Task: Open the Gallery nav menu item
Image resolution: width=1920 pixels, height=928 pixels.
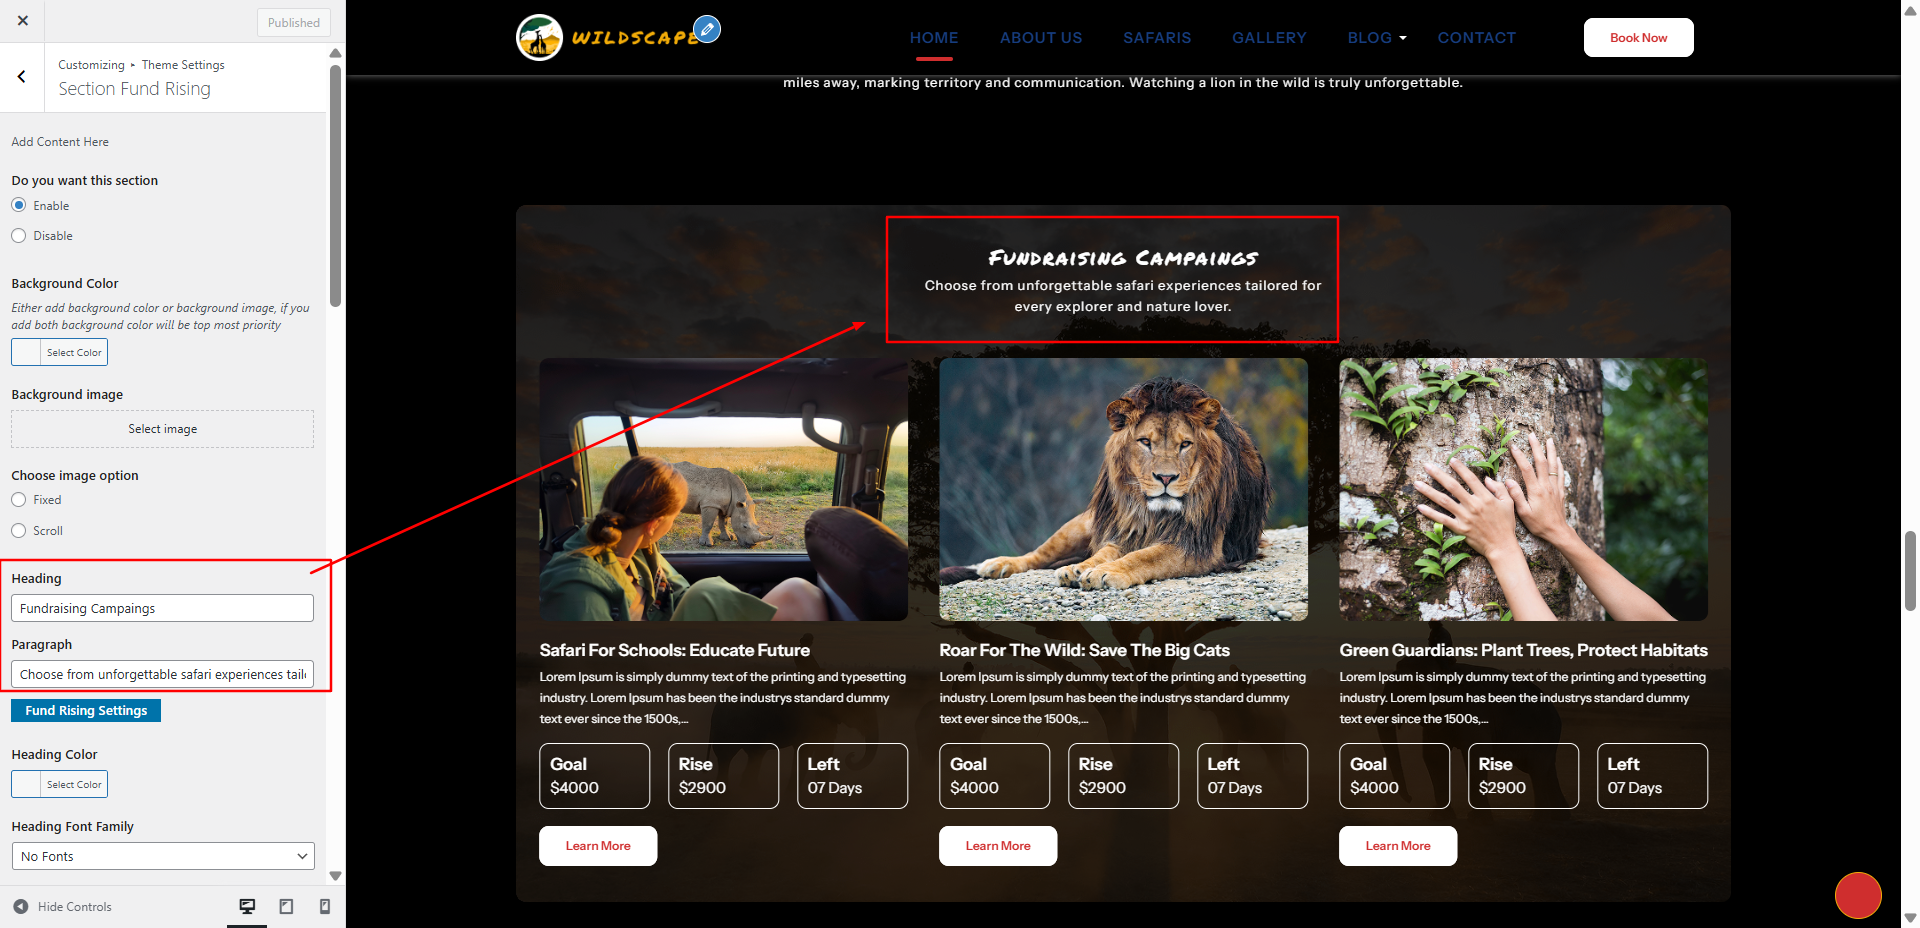Action: pyautogui.click(x=1269, y=38)
